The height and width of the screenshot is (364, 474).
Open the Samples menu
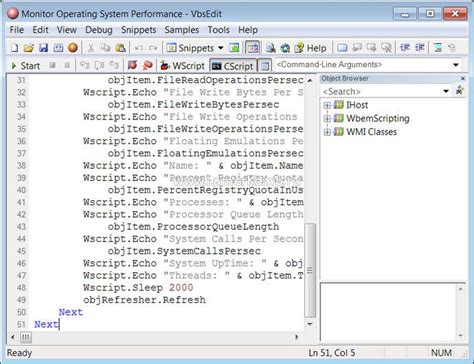(x=182, y=30)
